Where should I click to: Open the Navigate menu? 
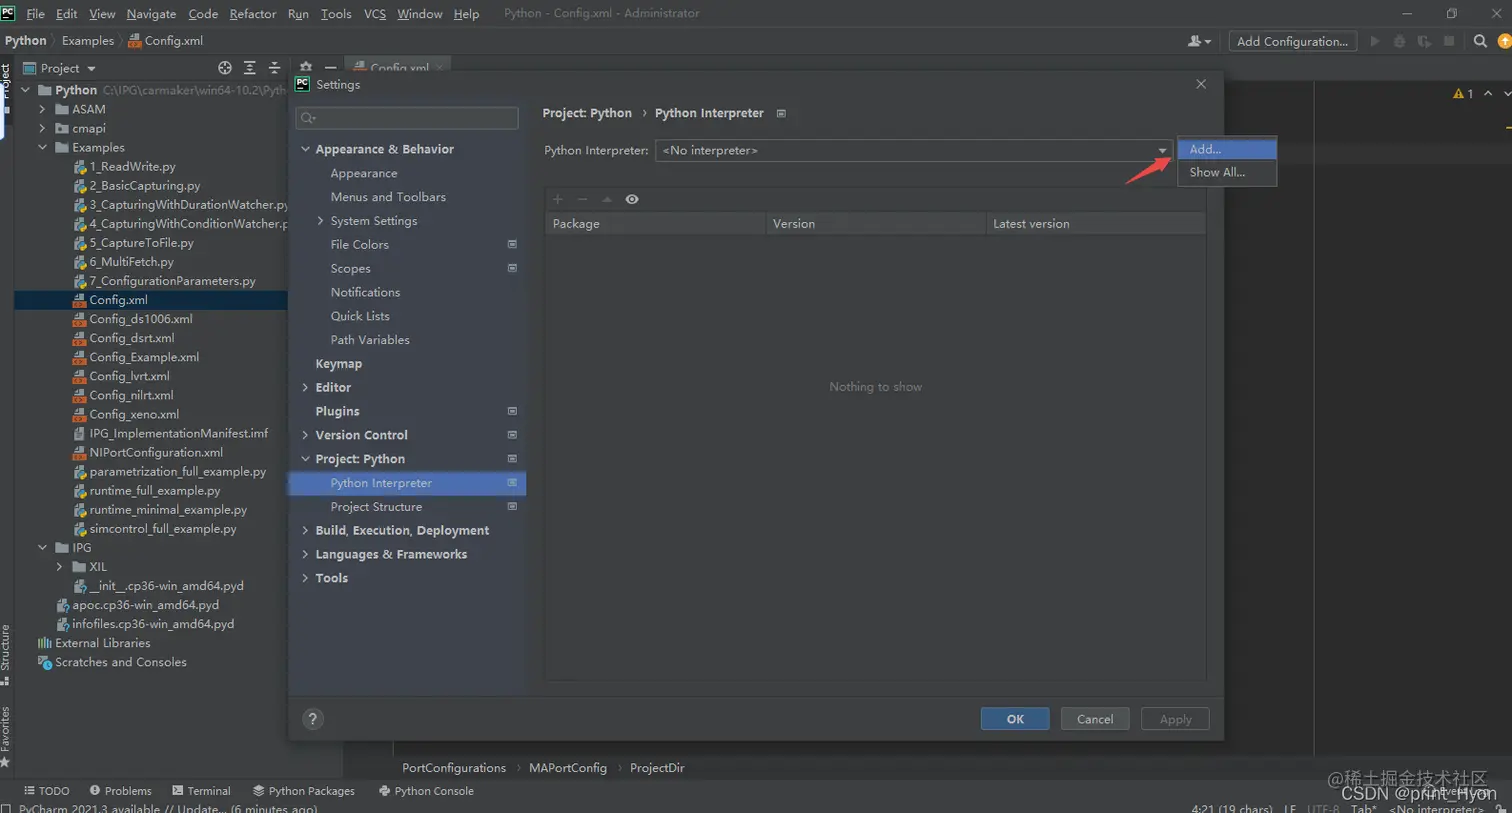click(151, 14)
